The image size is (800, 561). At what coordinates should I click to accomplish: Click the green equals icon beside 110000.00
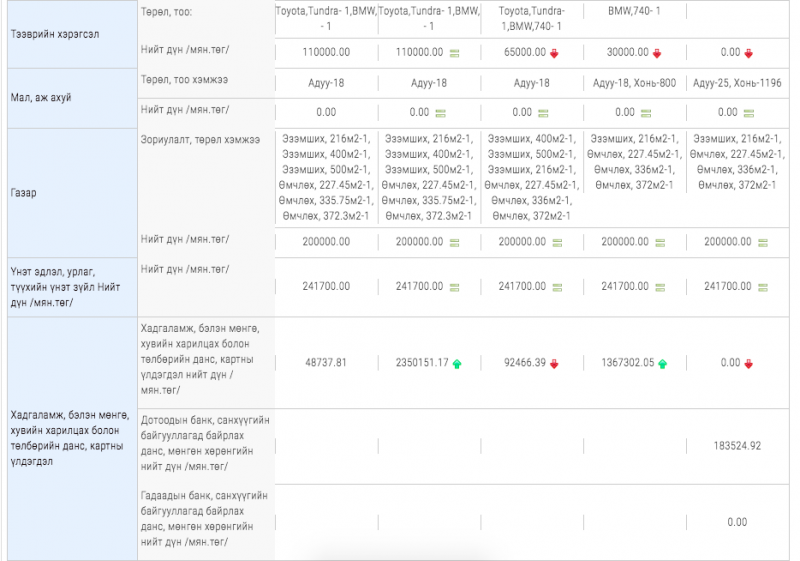click(x=454, y=53)
